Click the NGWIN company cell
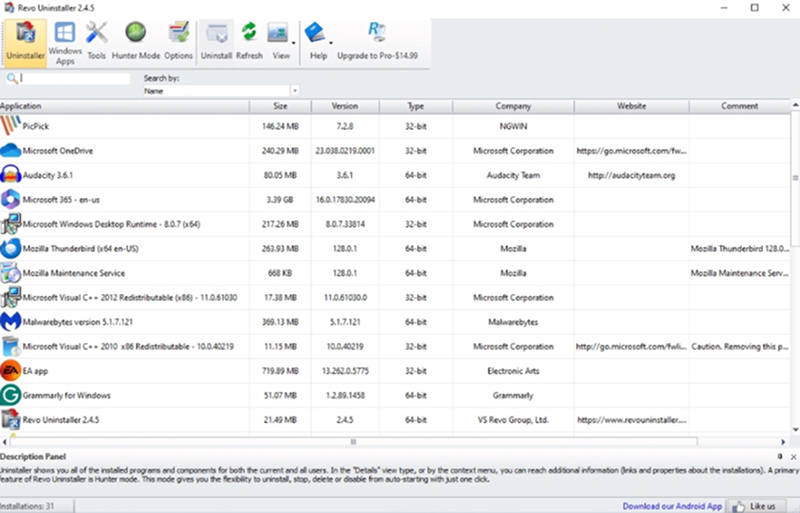The height and width of the screenshot is (513, 800). [513, 126]
